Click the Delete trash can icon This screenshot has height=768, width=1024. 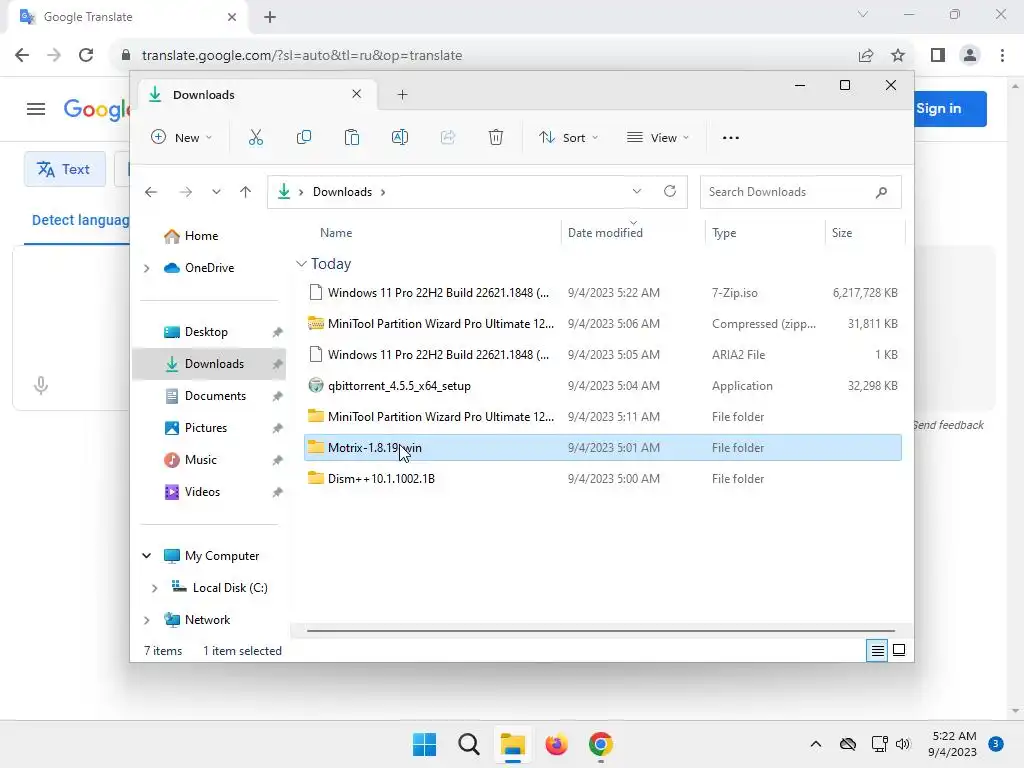pos(496,138)
